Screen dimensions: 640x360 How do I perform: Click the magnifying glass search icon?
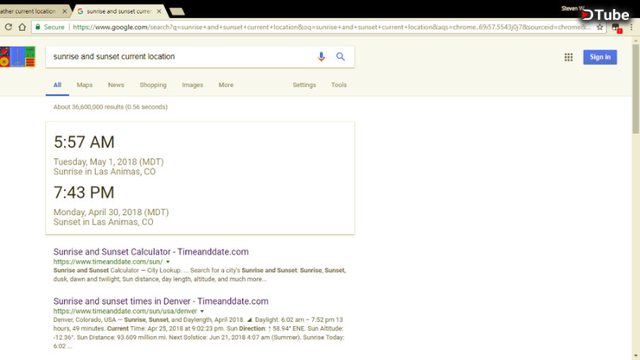340,57
